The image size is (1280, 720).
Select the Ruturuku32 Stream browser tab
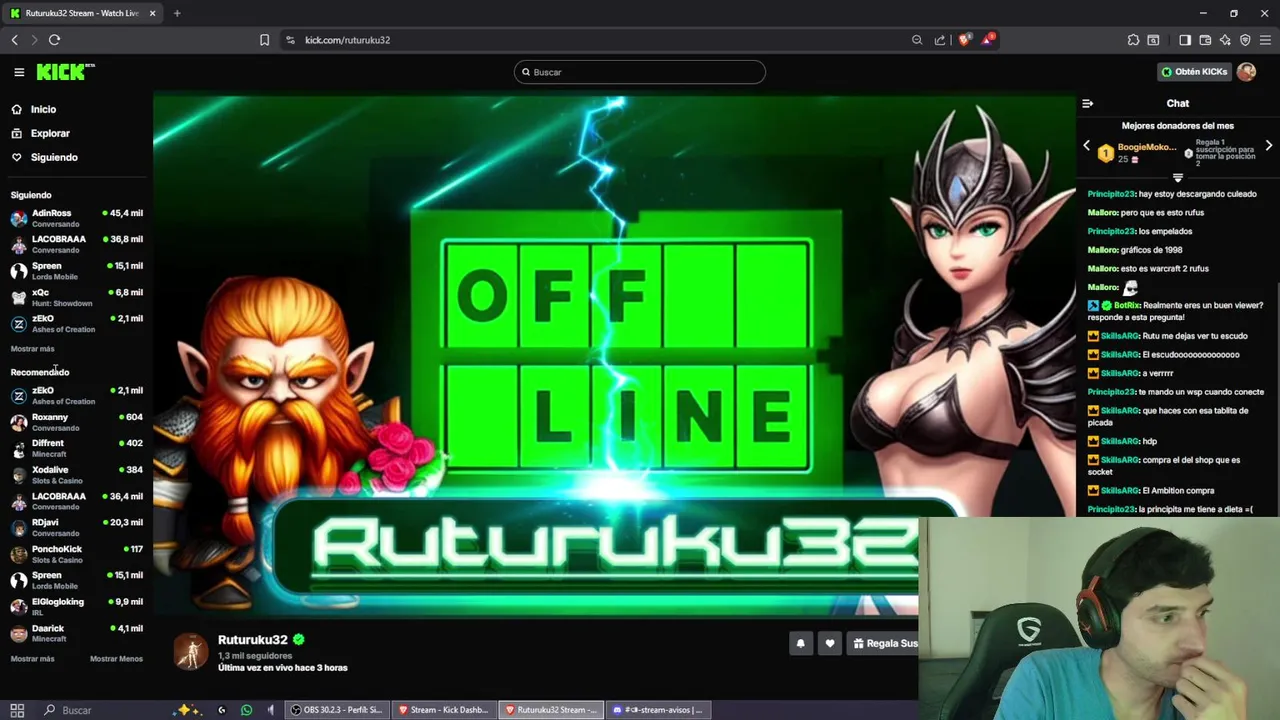click(x=82, y=13)
